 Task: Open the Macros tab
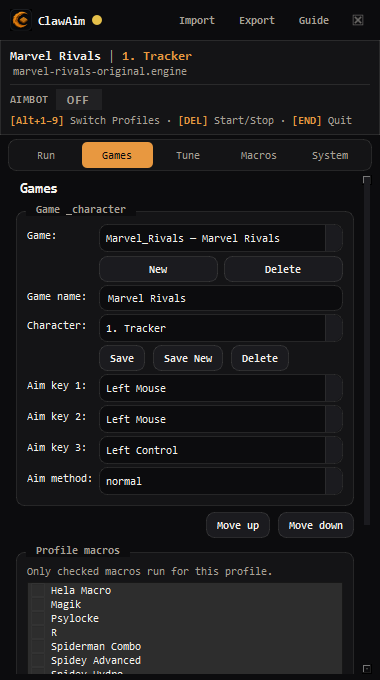[x=259, y=155]
